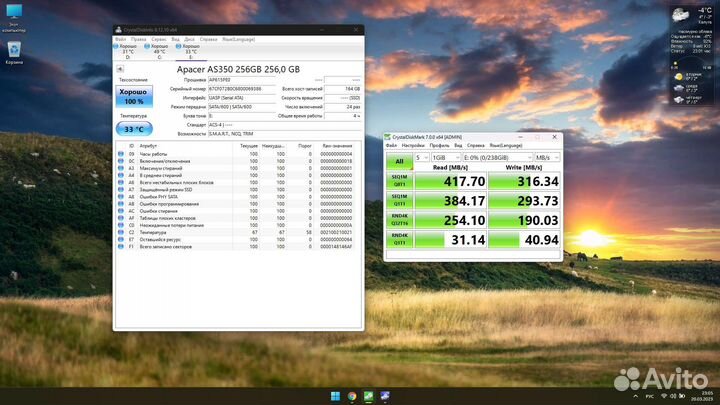Select the Всего записано секторов attribute row
This screenshot has height=405, width=720.
(x=236, y=247)
